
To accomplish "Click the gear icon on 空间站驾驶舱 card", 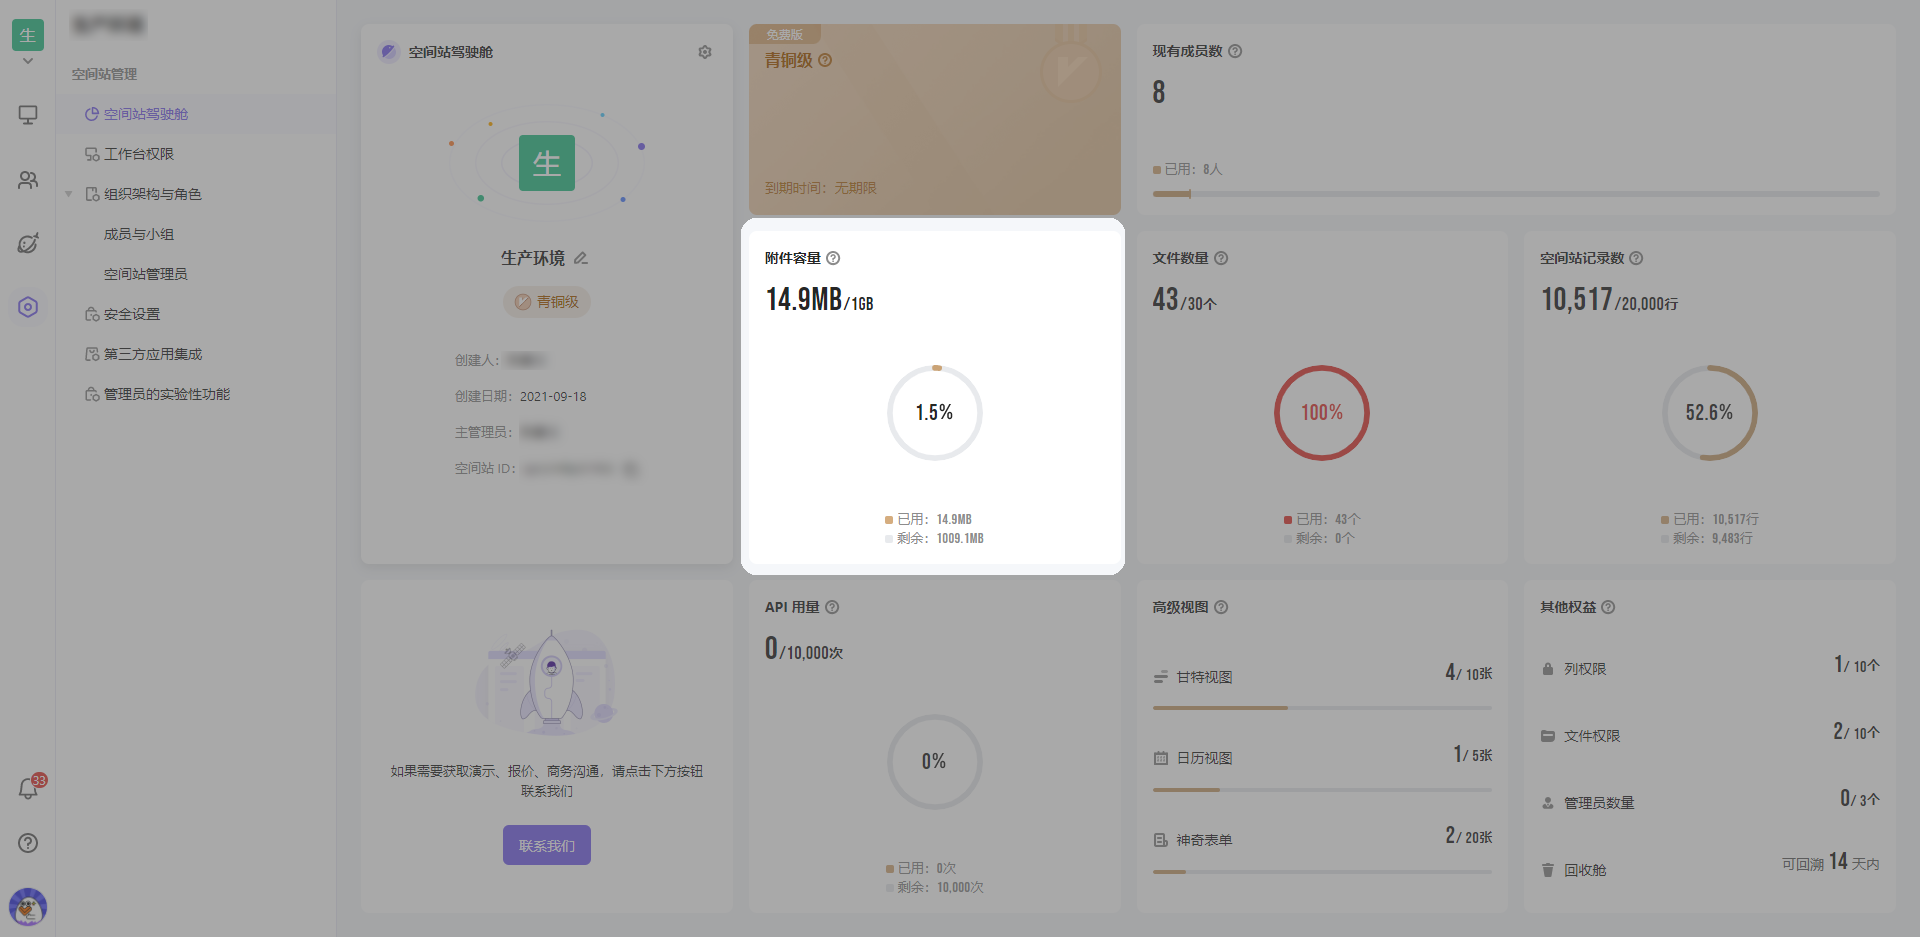I will [x=705, y=52].
